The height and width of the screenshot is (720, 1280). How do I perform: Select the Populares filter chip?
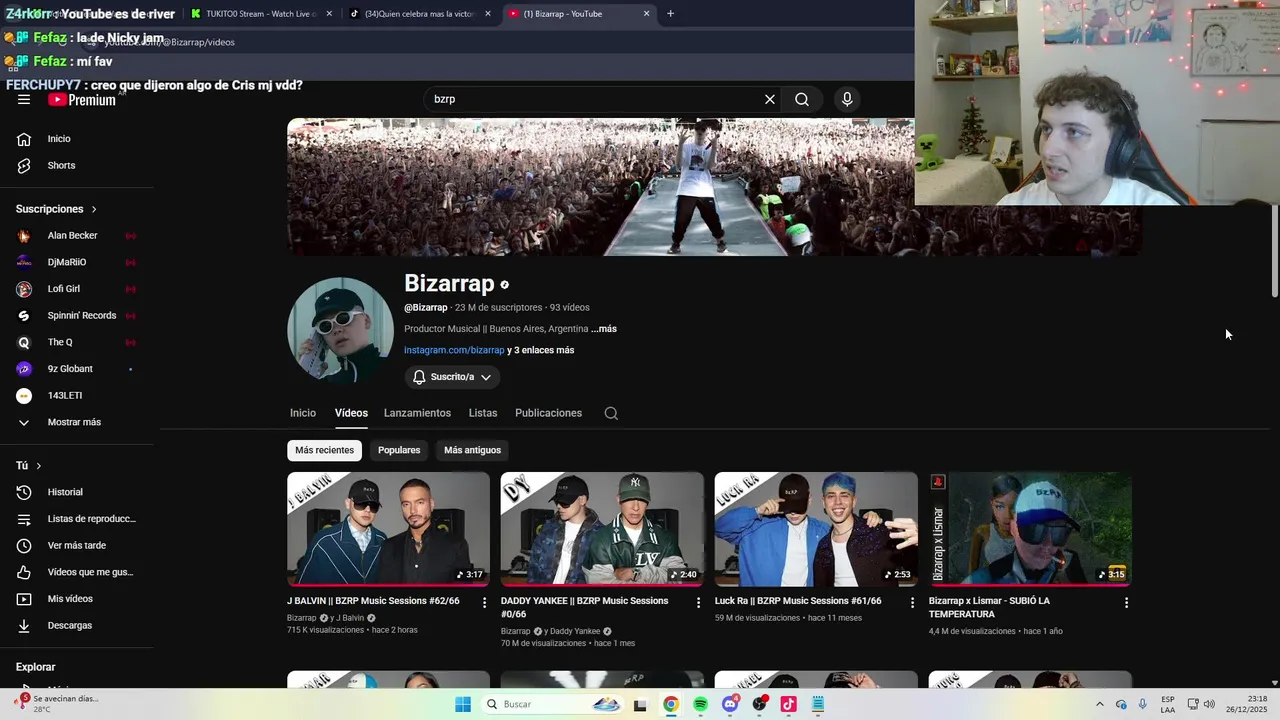tap(399, 450)
